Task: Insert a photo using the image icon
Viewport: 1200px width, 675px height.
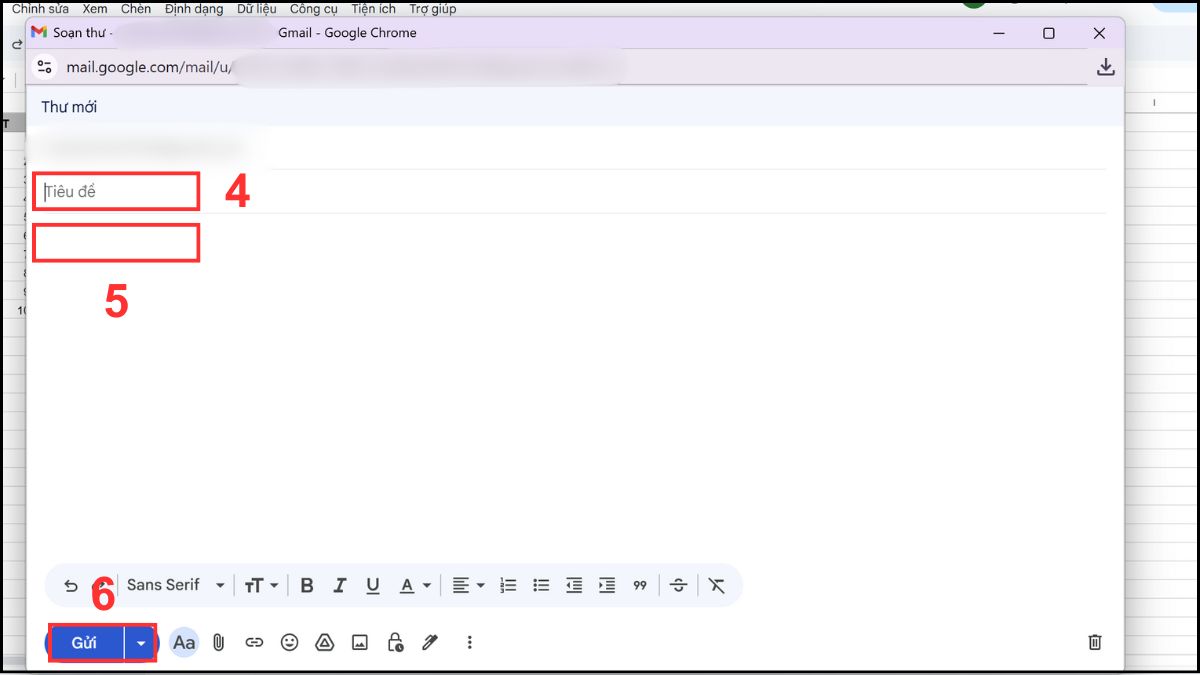Action: point(359,643)
